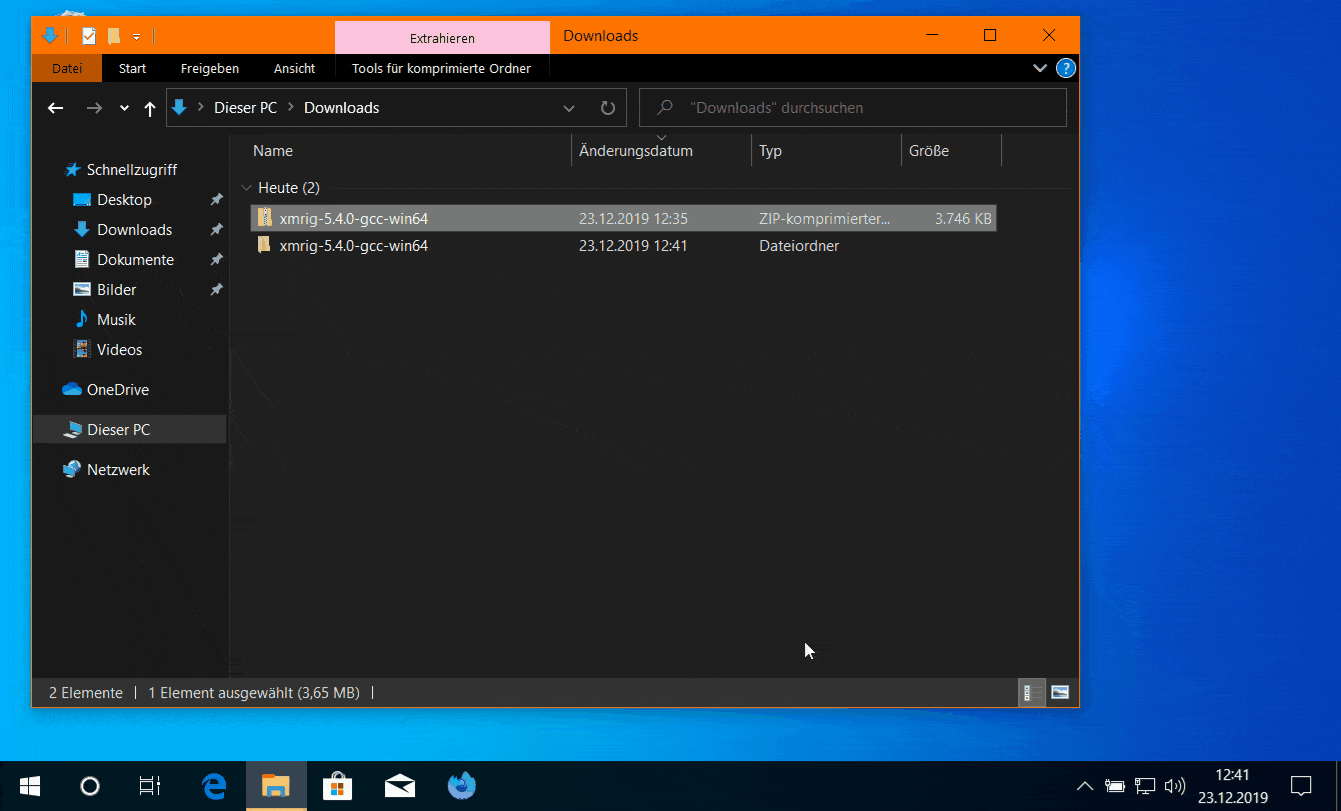The width and height of the screenshot is (1341, 811).
Task: Sort by the Änderungsdatum column header
Action: (661, 151)
